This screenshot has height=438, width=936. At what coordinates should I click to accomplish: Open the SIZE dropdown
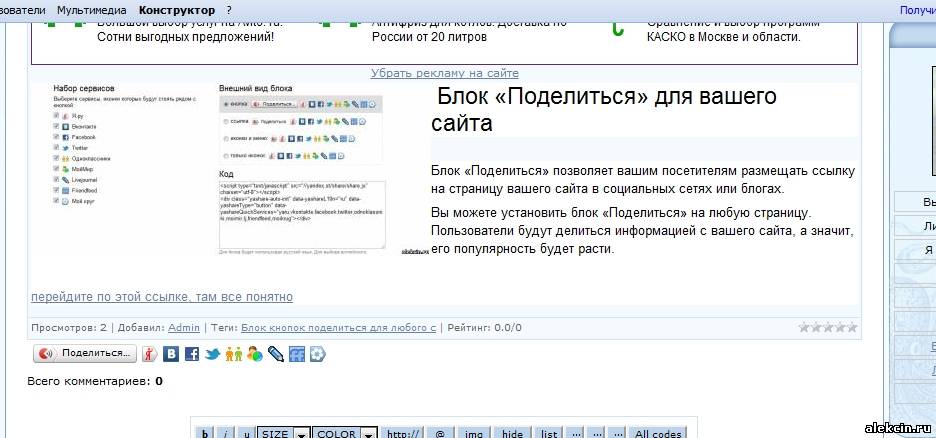pyautogui.click(x=284, y=433)
